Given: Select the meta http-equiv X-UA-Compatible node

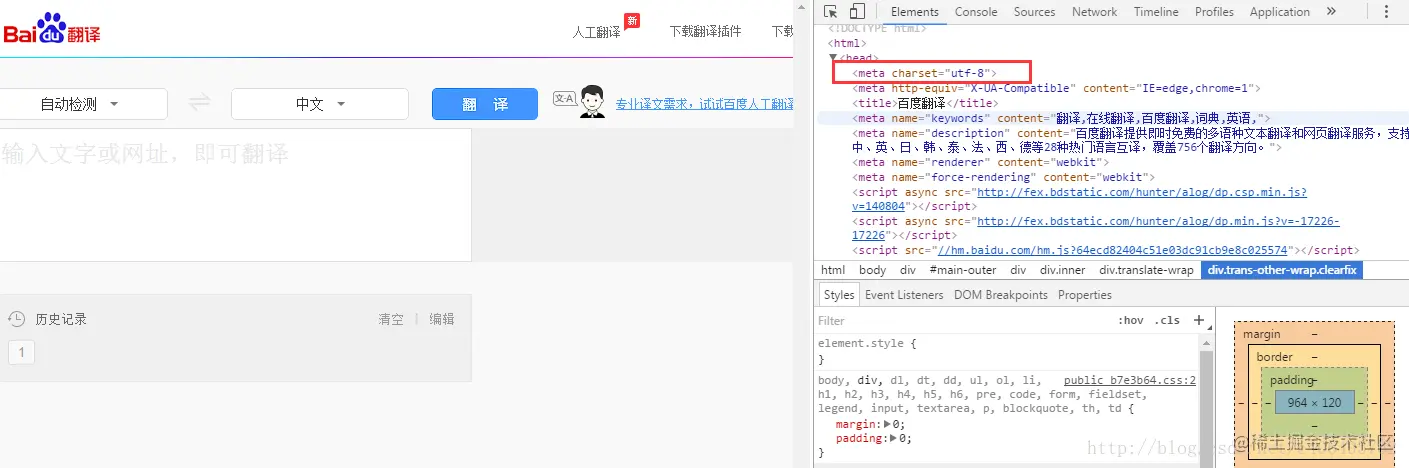Looking at the screenshot, I should coord(1055,88).
